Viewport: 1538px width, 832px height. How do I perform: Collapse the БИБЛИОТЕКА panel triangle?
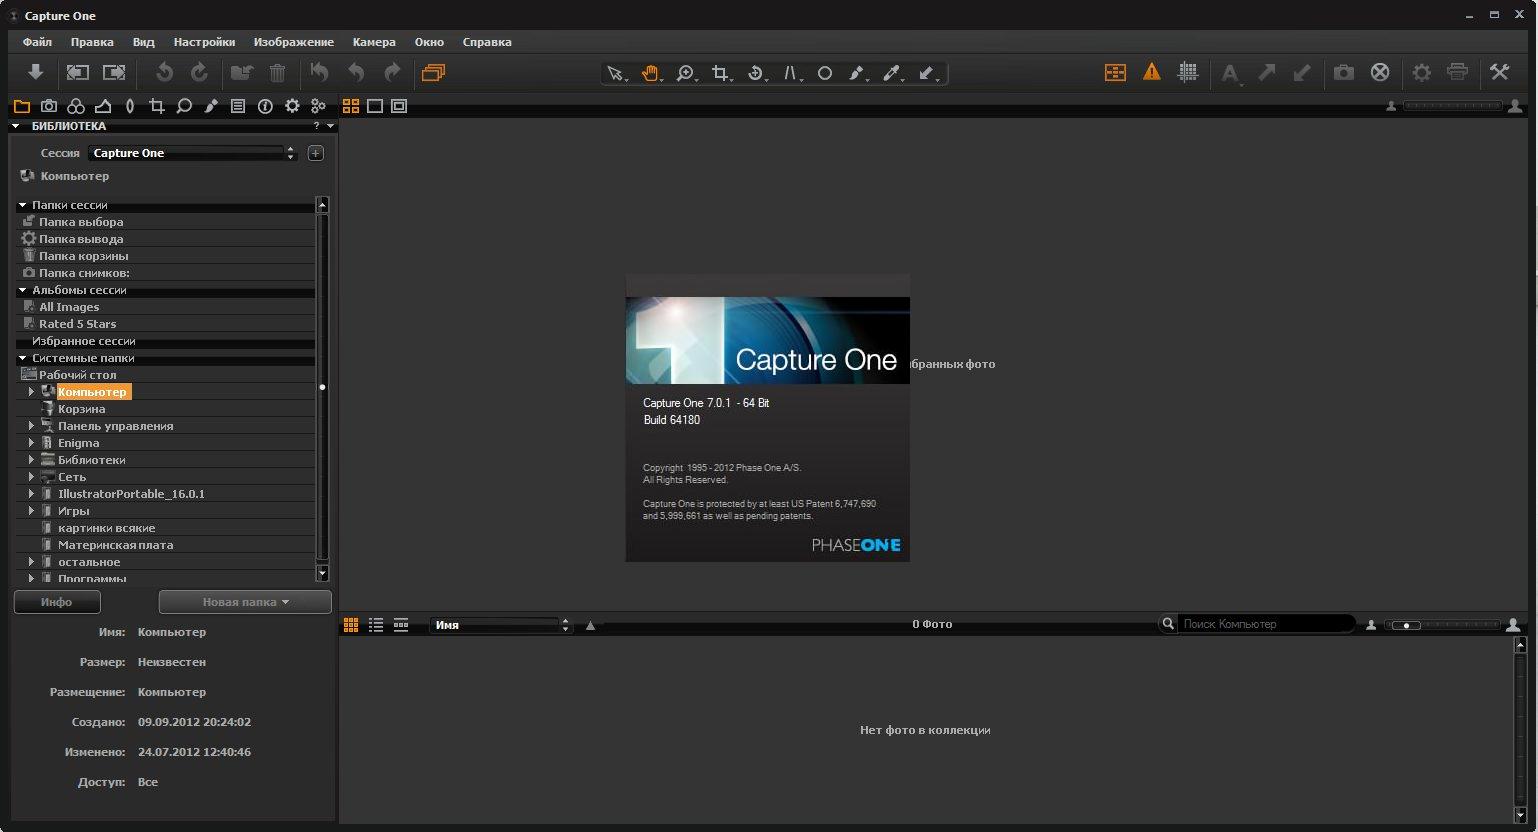[16, 126]
